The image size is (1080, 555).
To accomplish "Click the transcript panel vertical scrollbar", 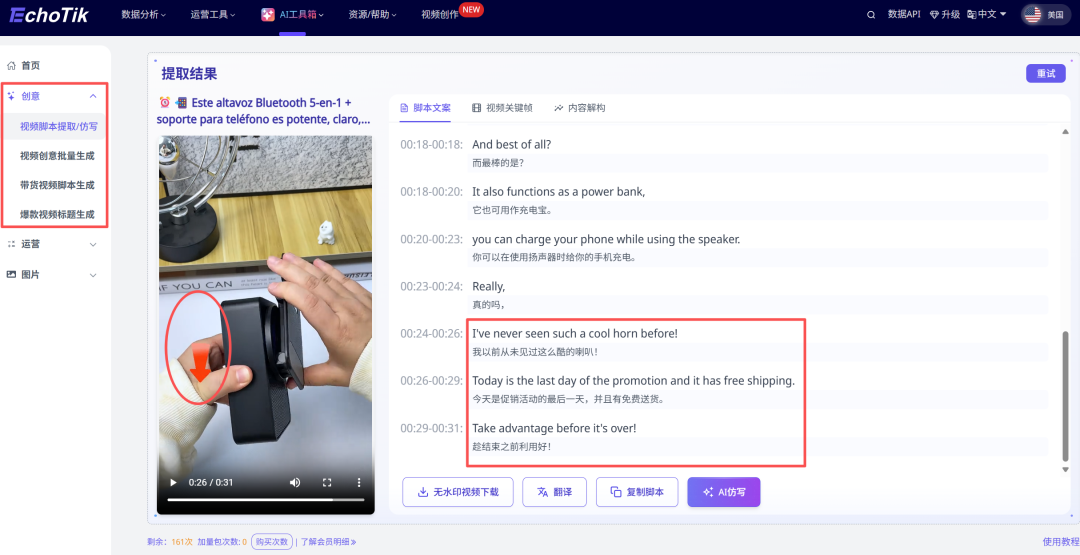I will 1064,400.
